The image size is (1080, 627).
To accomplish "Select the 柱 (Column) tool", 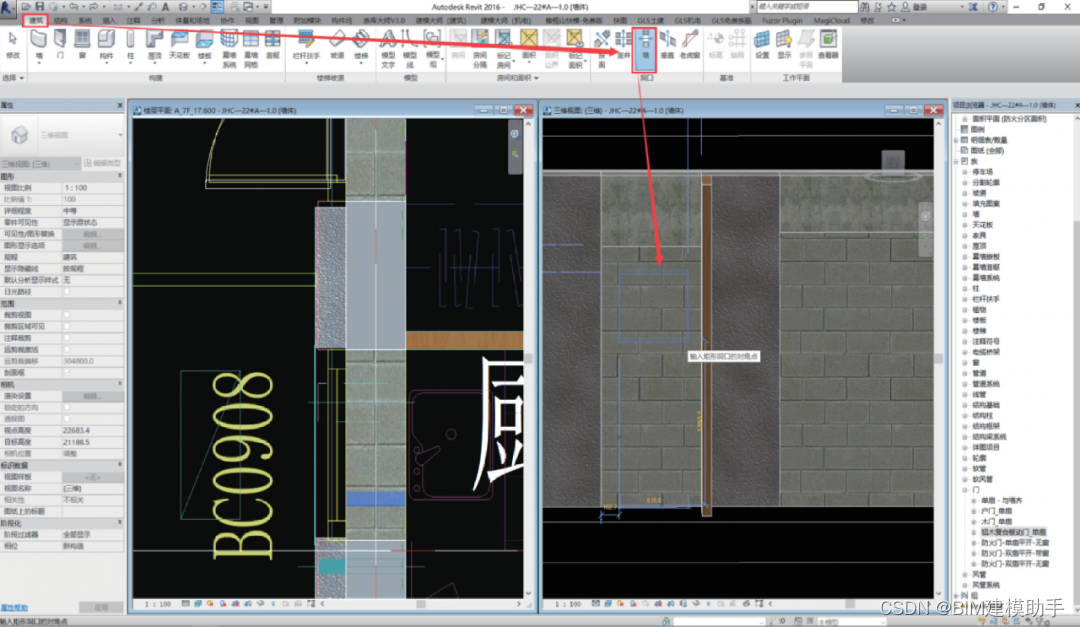I will (130, 45).
